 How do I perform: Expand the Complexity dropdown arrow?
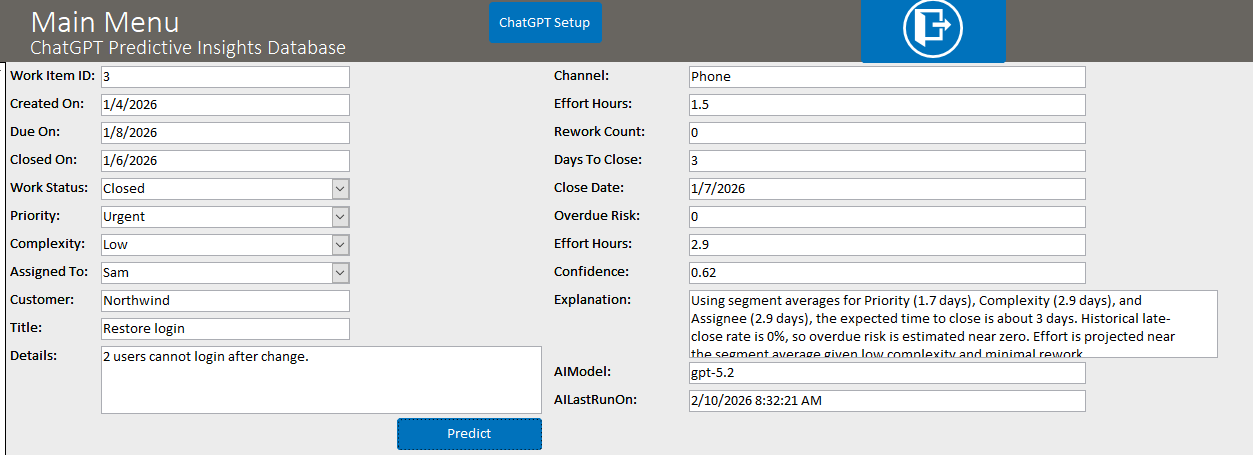pos(340,245)
